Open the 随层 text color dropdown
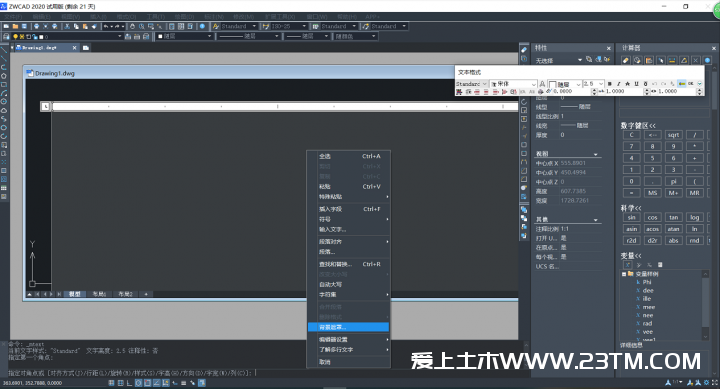The width and height of the screenshot is (720, 389). [565, 84]
